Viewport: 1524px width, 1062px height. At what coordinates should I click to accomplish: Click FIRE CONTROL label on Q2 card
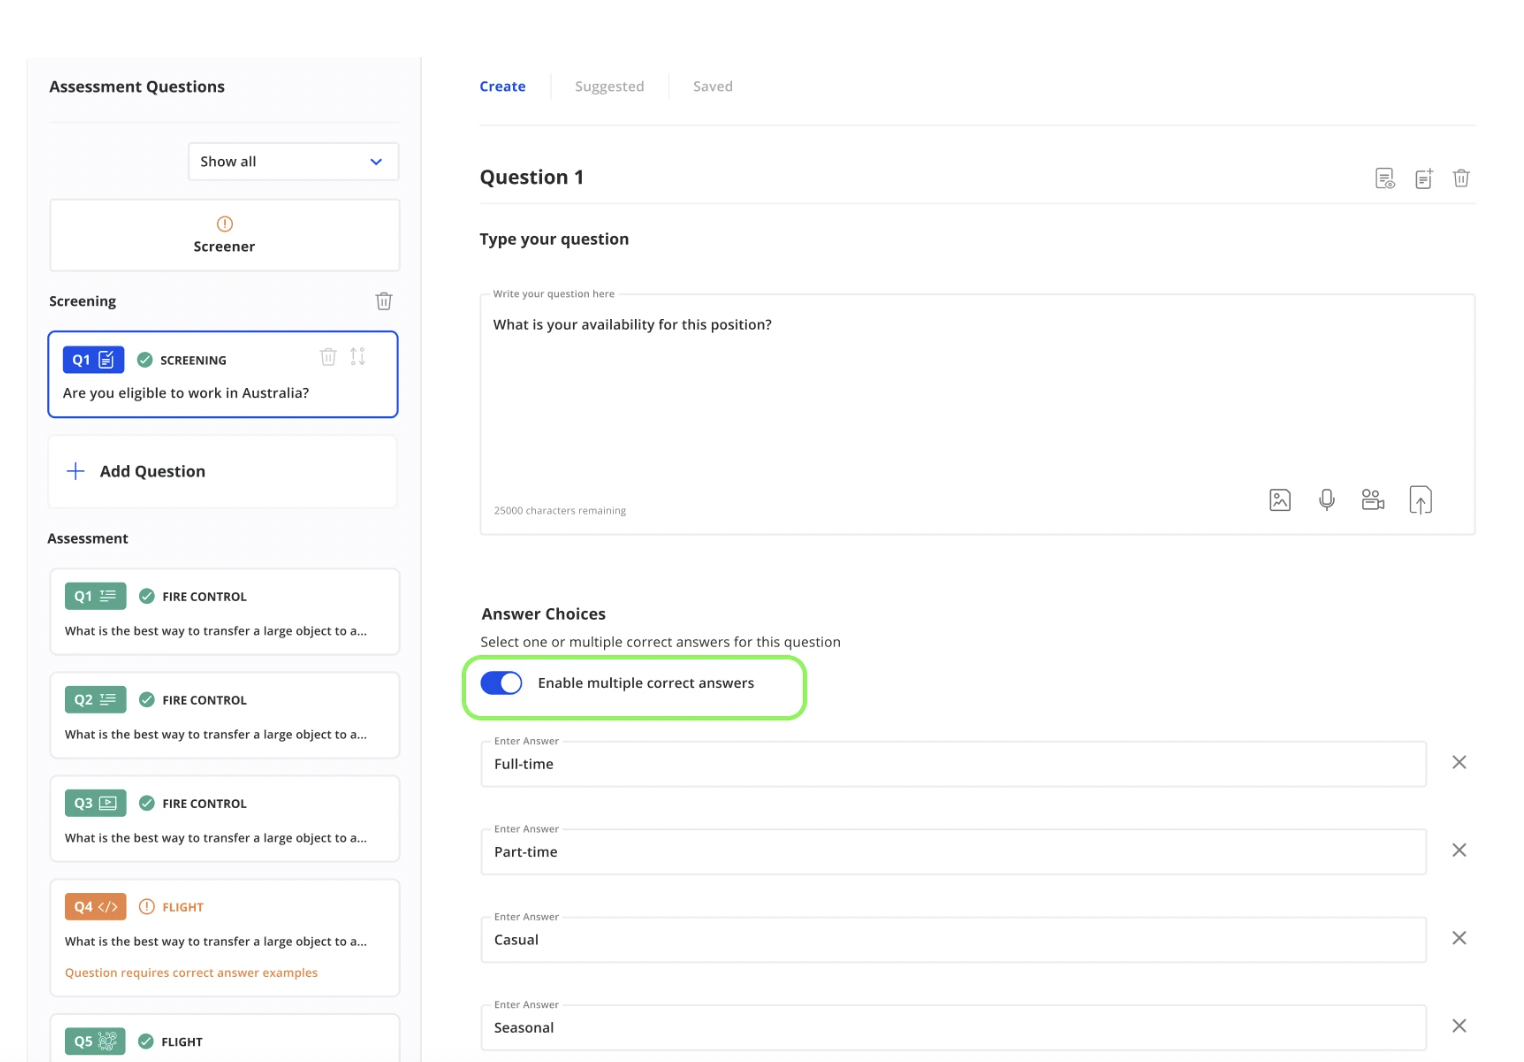(204, 701)
